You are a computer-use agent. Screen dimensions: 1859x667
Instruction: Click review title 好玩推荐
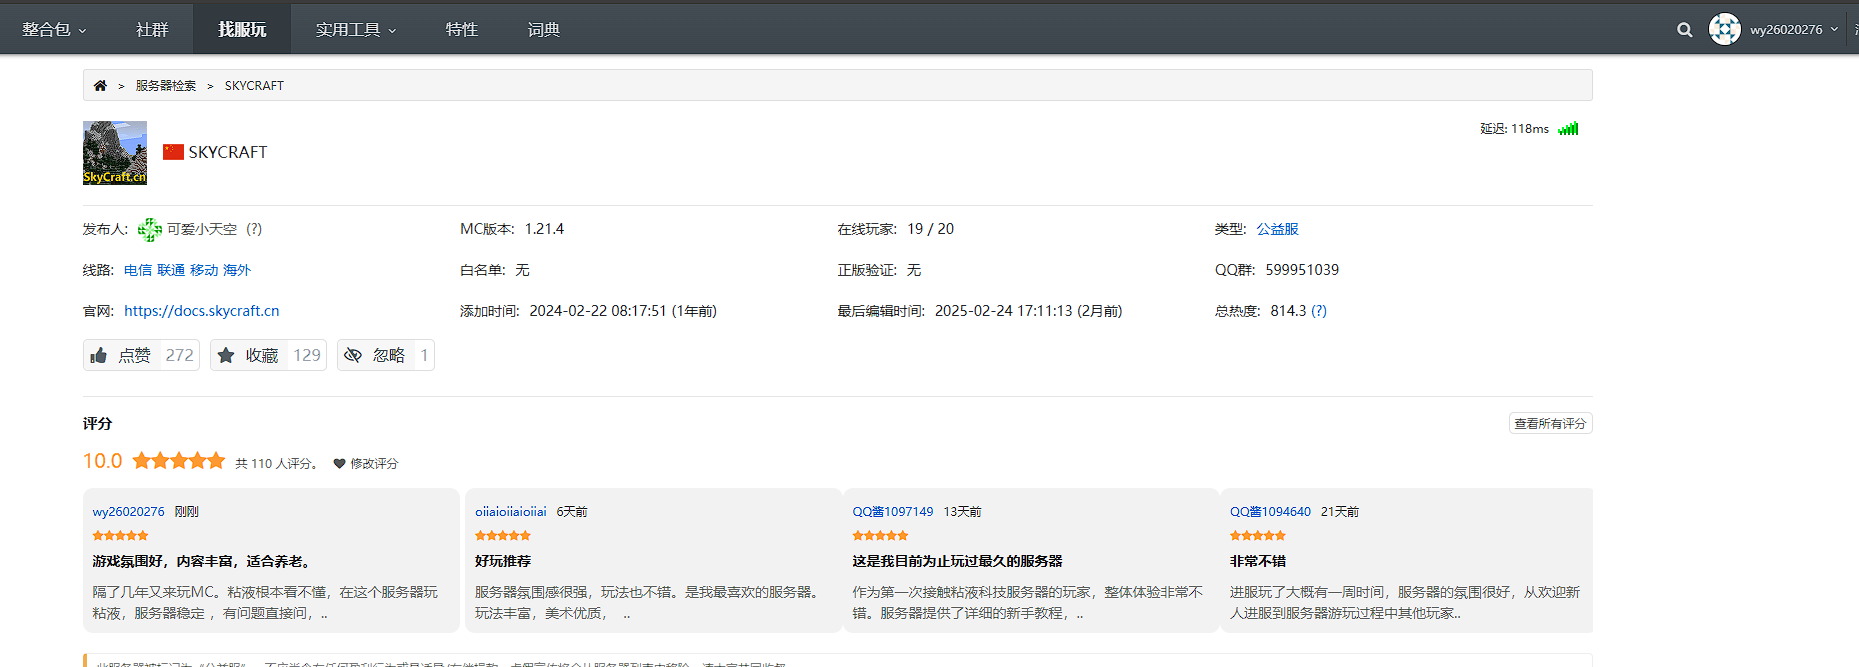[x=503, y=562]
